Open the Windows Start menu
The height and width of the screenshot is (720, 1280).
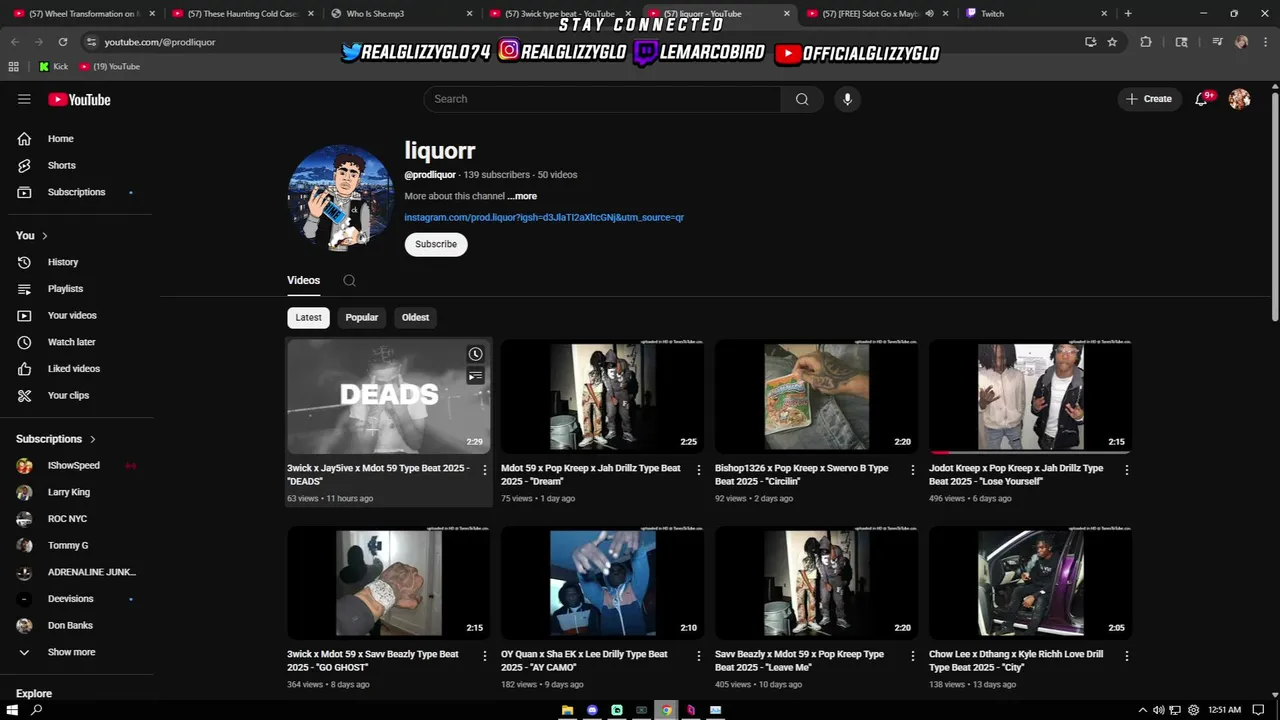pos(12,710)
